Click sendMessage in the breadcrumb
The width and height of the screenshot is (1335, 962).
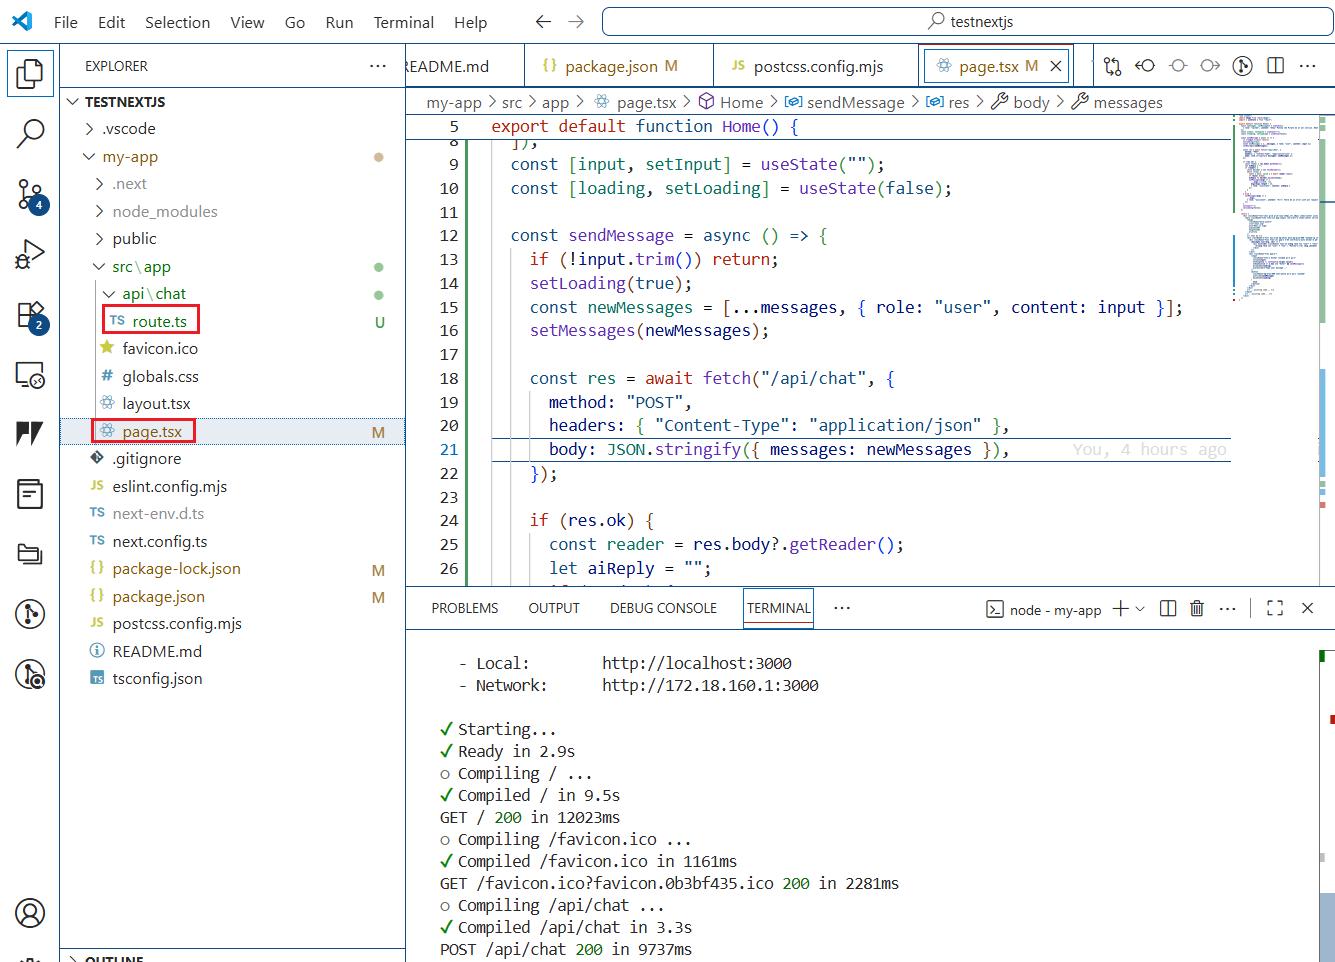pos(855,102)
